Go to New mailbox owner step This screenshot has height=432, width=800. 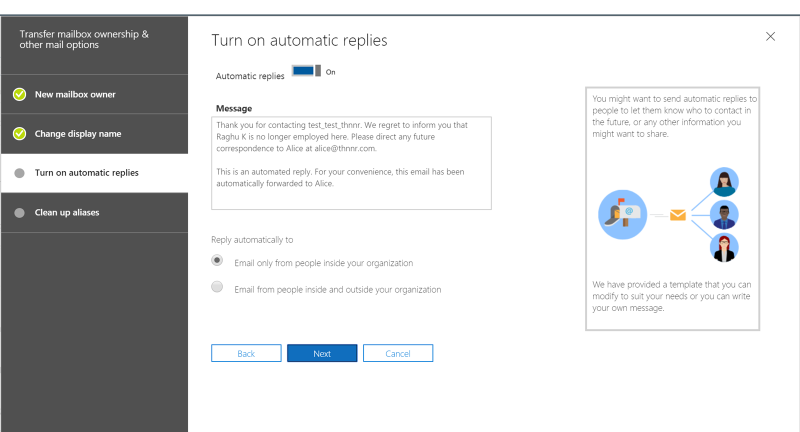[75, 94]
